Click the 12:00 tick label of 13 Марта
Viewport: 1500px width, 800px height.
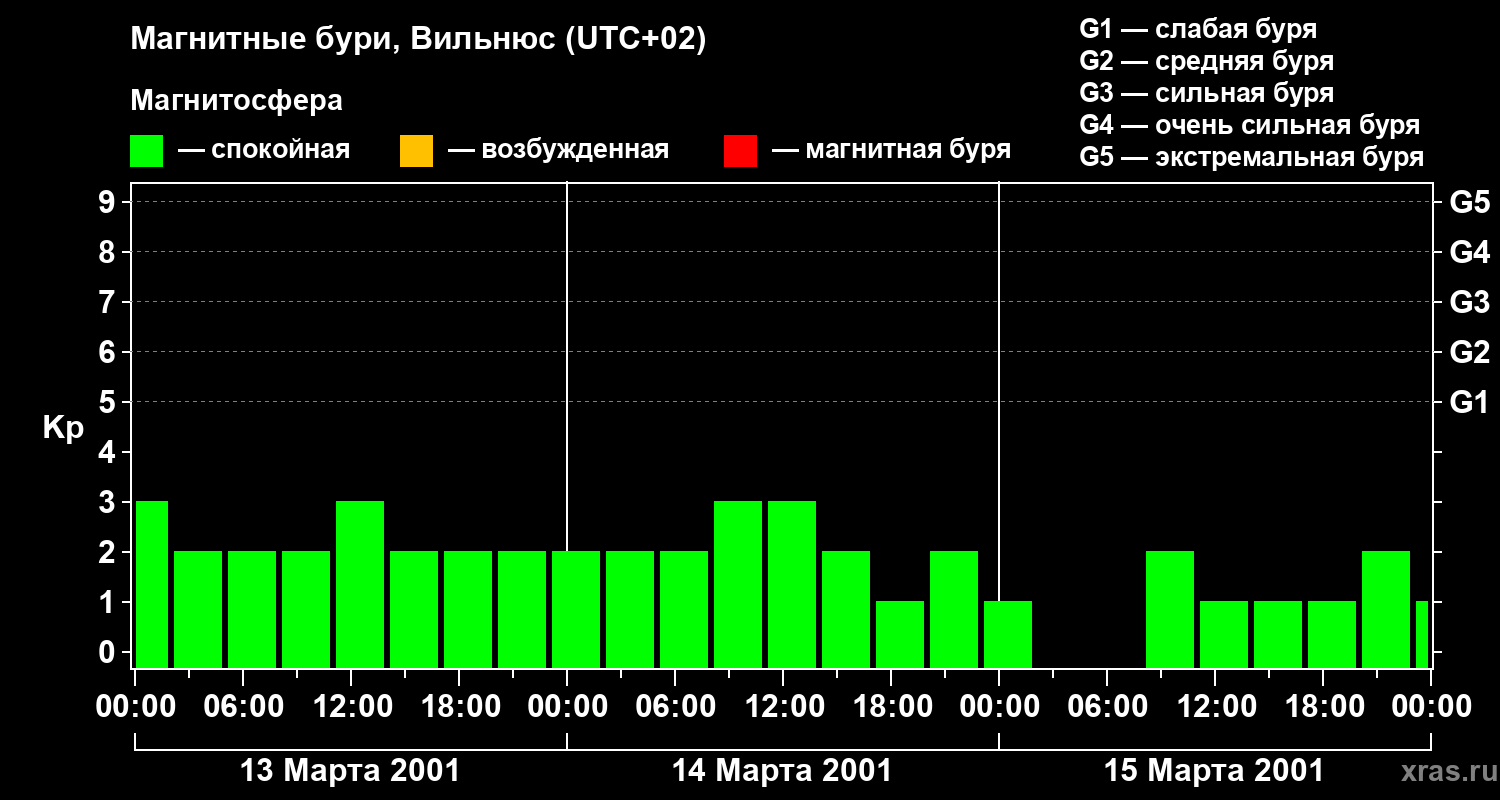[351, 707]
